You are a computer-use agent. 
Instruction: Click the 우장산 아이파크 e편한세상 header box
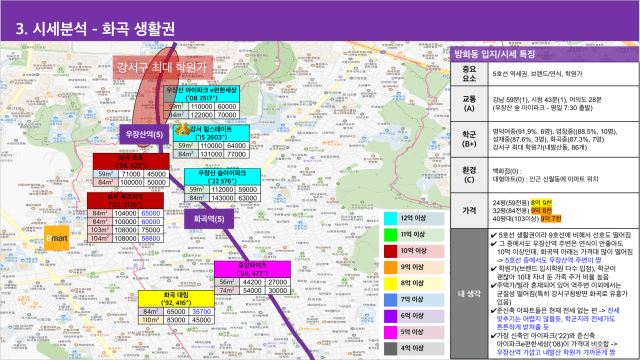pyautogui.click(x=202, y=93)
